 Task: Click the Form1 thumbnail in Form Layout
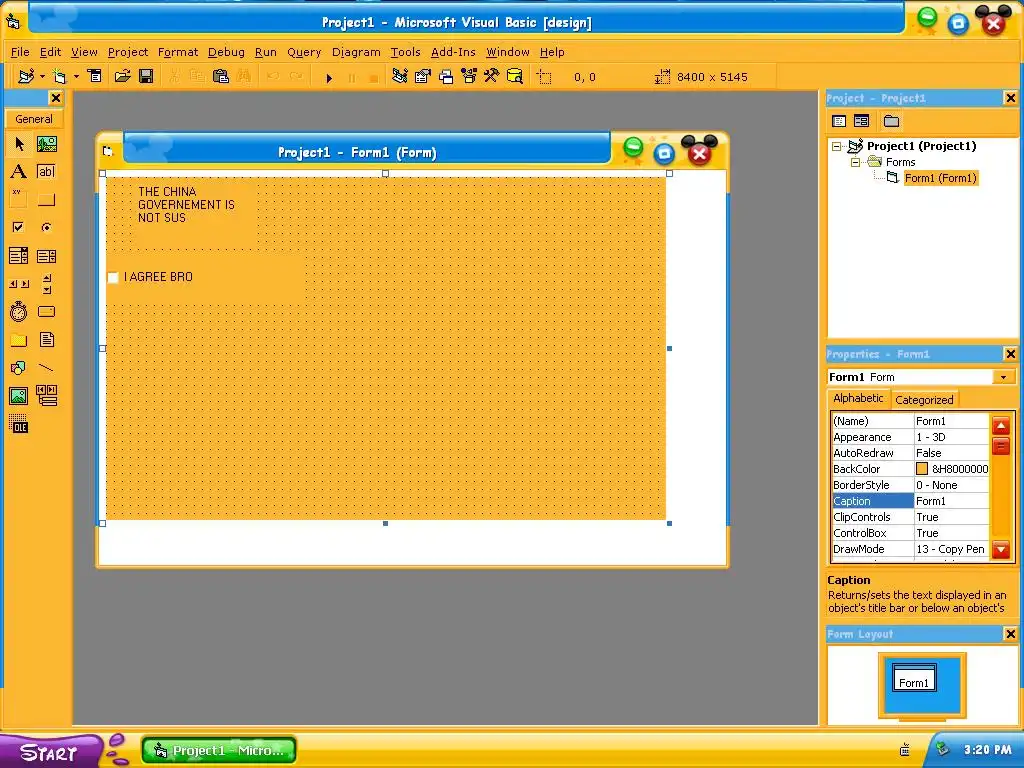tap(914, 678)
